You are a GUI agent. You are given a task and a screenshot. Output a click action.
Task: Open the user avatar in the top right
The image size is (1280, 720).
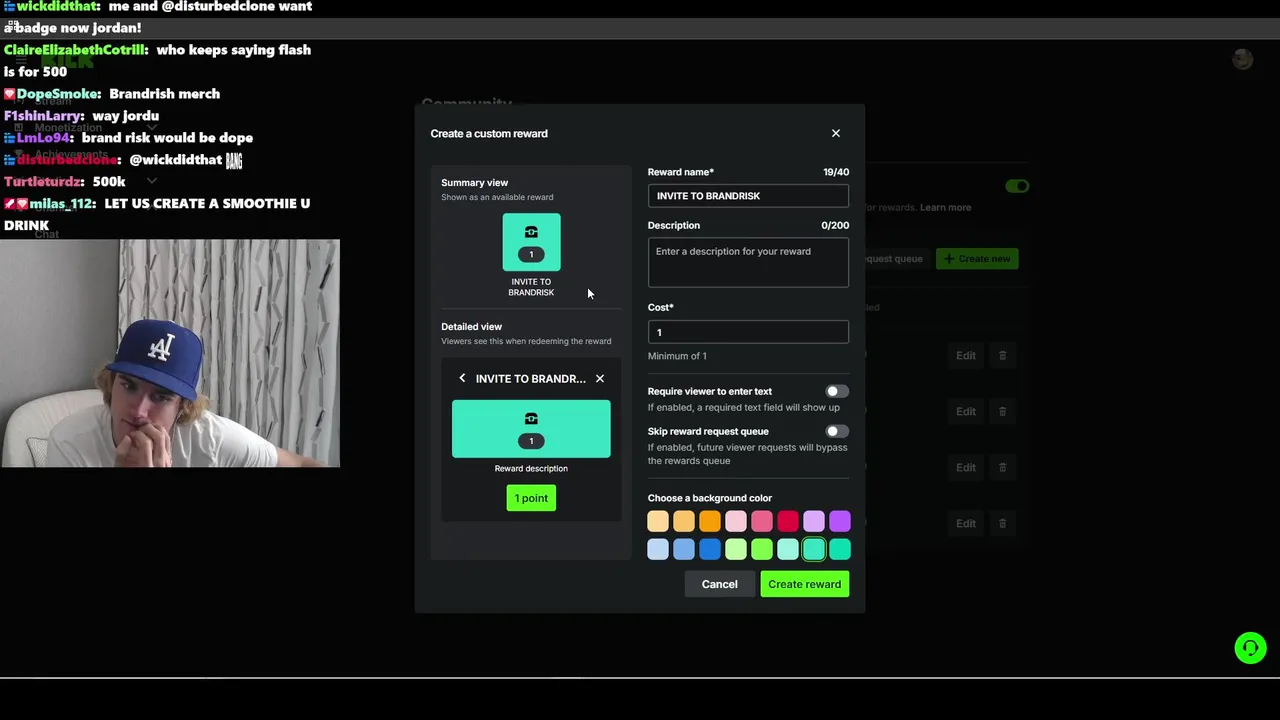1242,60
